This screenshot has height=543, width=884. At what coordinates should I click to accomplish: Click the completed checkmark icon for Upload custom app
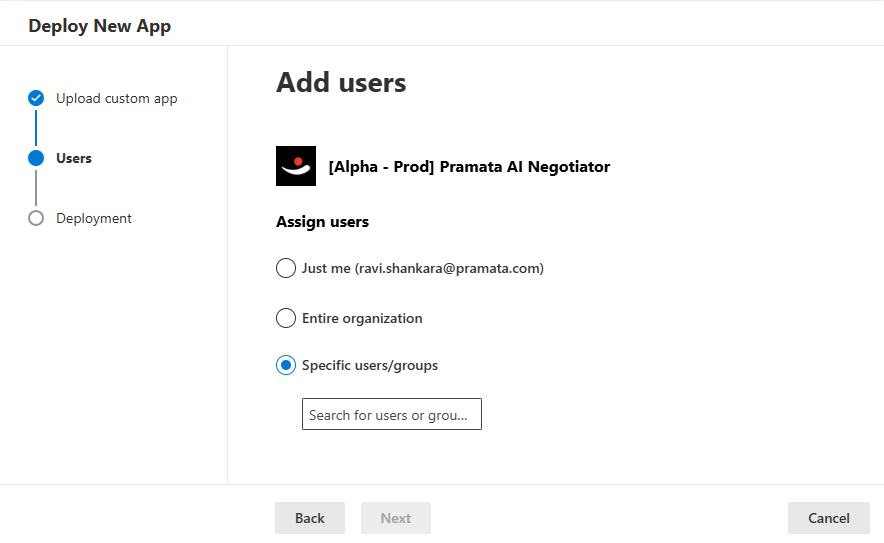(x=36, y=98)
